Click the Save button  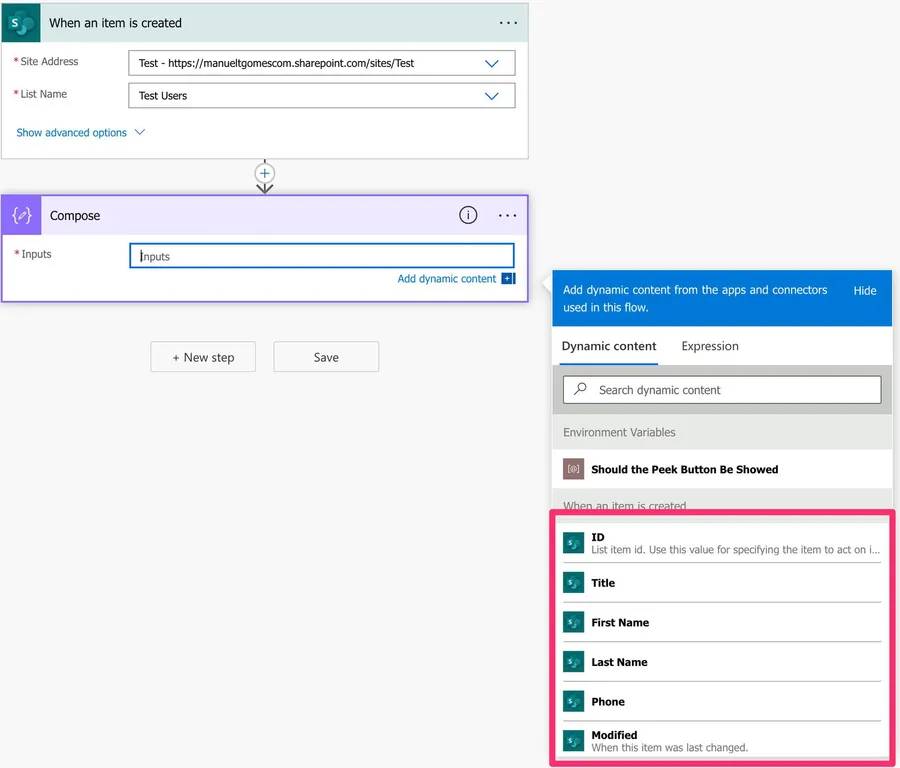[326, 357]
